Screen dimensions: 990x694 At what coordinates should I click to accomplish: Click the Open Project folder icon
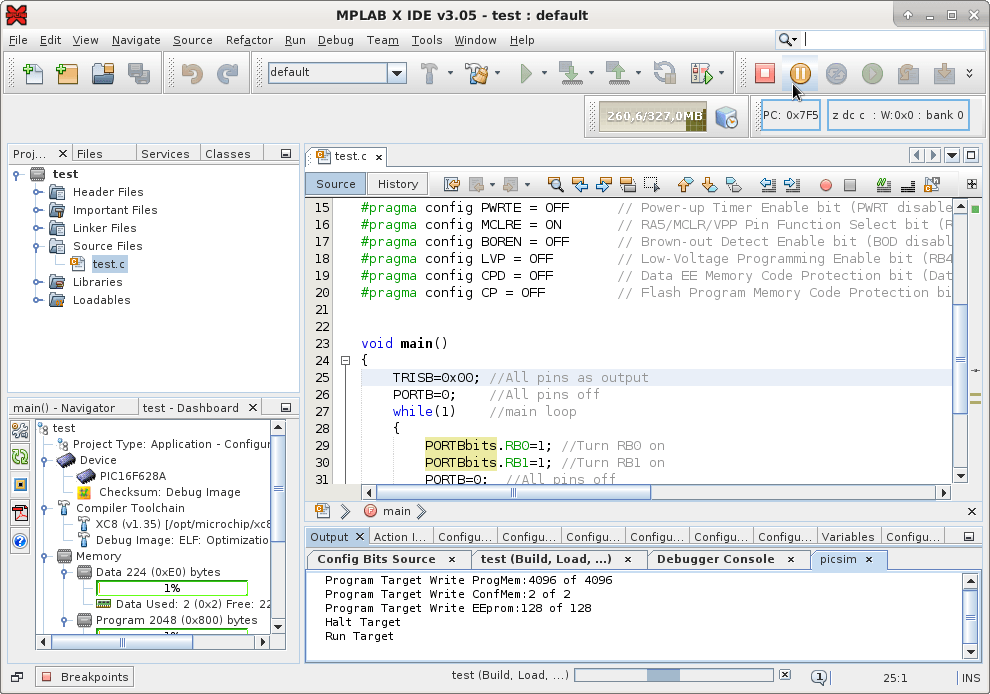(x=103, y=73)
